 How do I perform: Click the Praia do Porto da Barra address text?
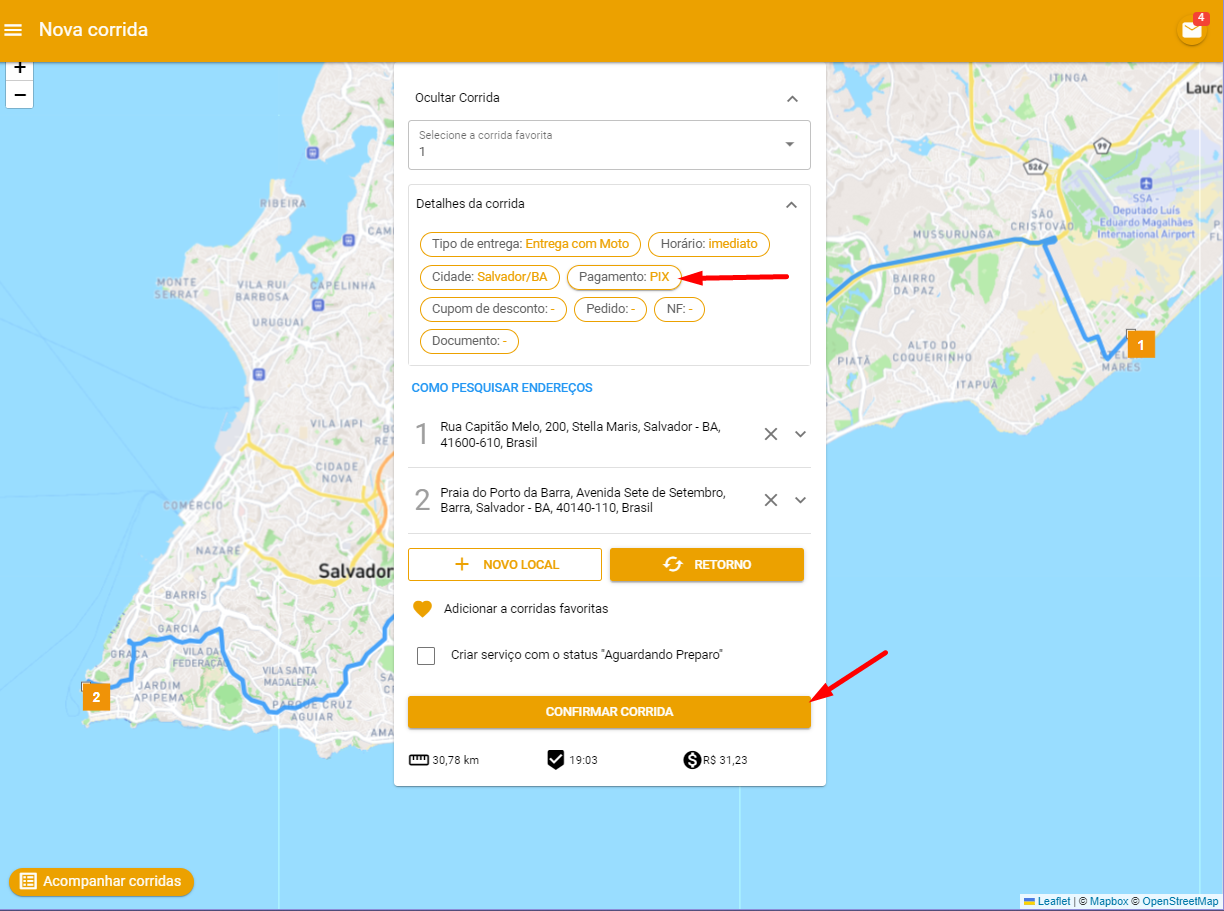coord(583,501)
